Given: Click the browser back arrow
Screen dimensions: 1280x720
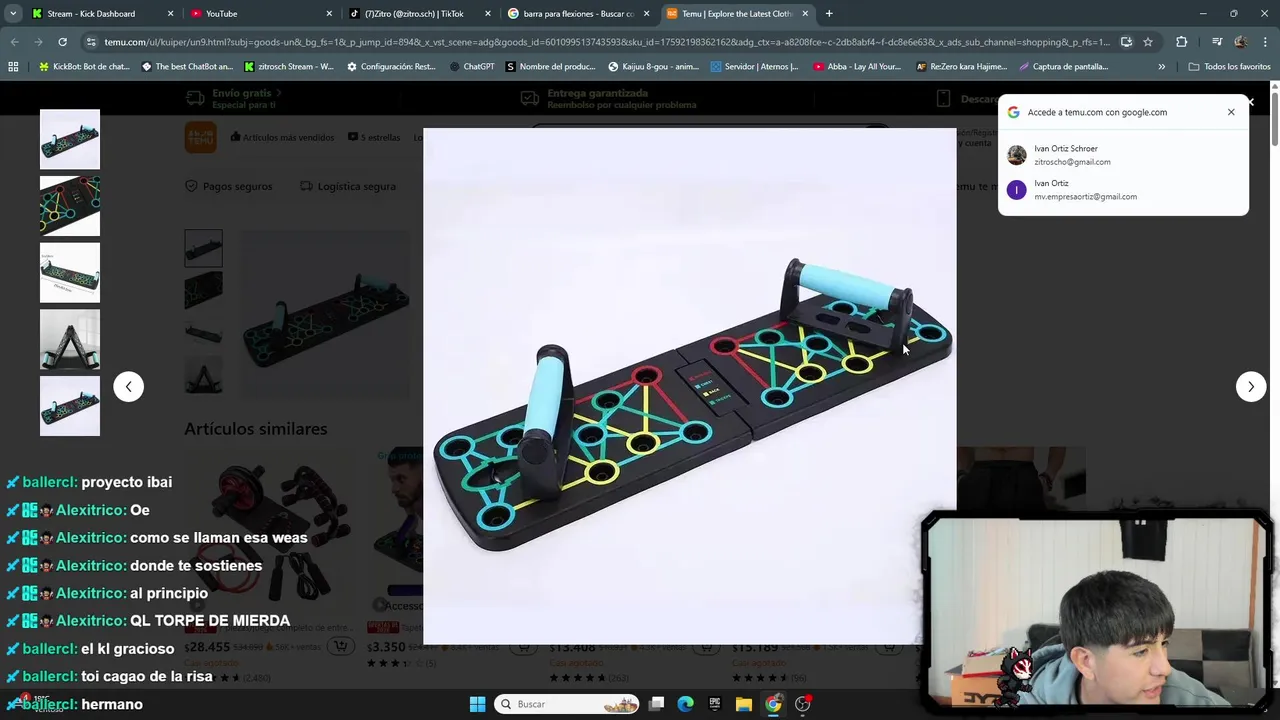Looking at the screenshot, I should tap(14, 42).
